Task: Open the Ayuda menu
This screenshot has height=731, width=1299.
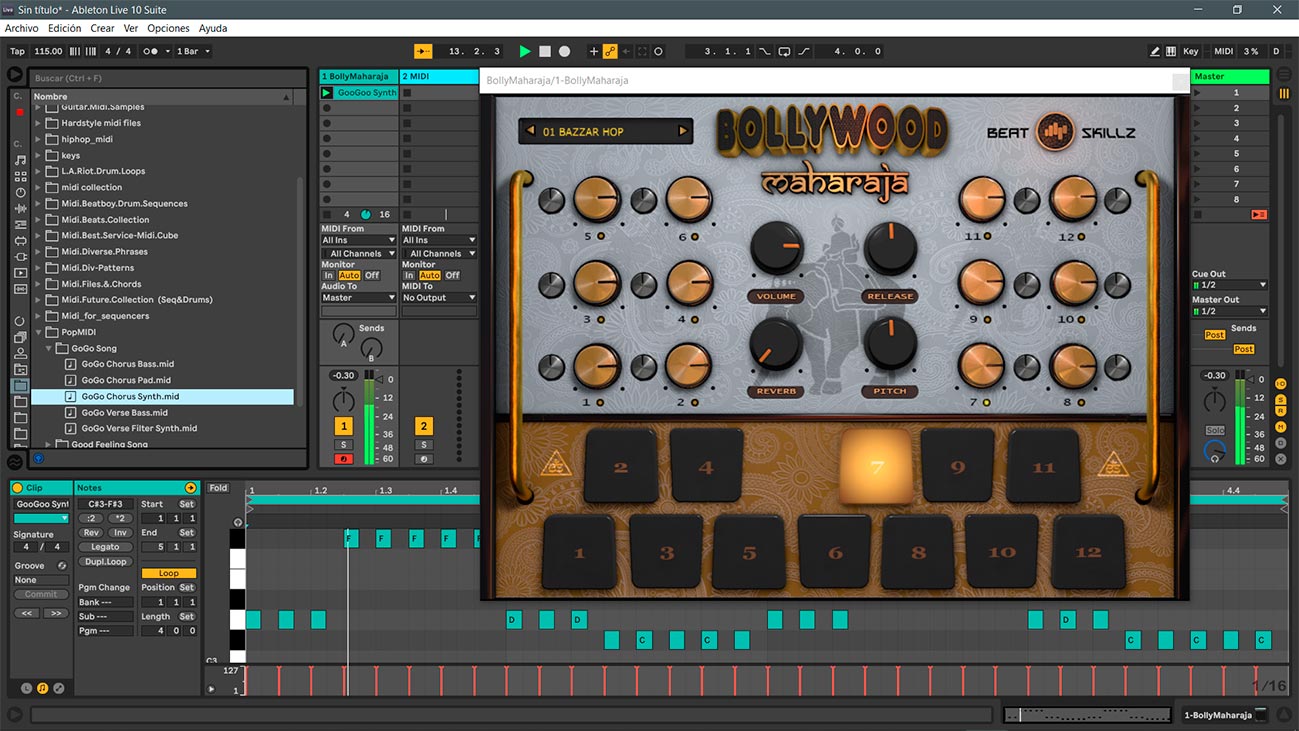Action: point(213,29)
